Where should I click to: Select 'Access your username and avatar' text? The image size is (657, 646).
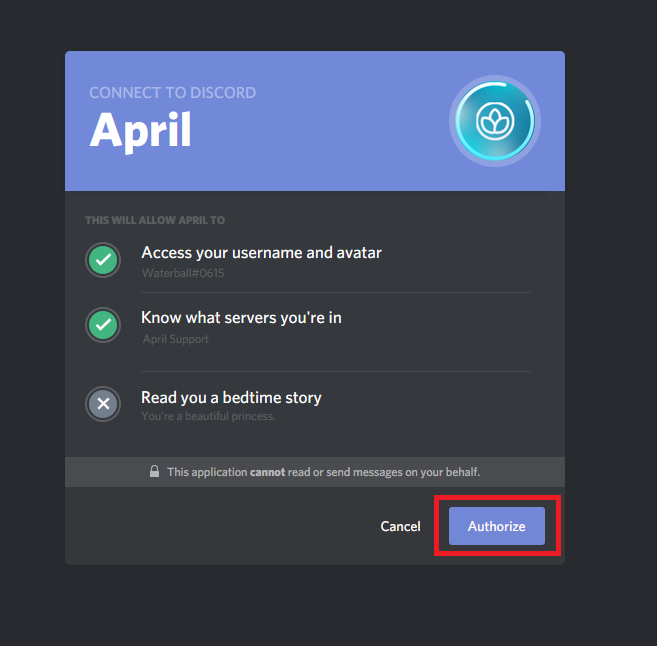pyautogui.click(x=261, y=253)
